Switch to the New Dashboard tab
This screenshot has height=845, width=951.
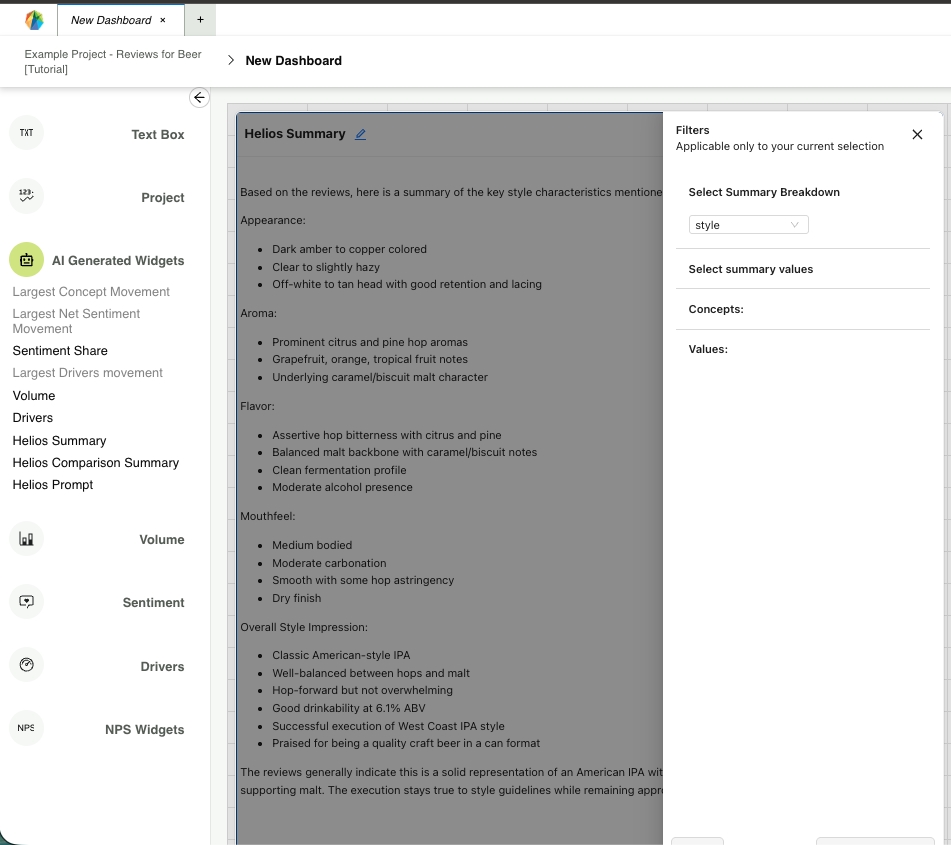click(111, 20)
